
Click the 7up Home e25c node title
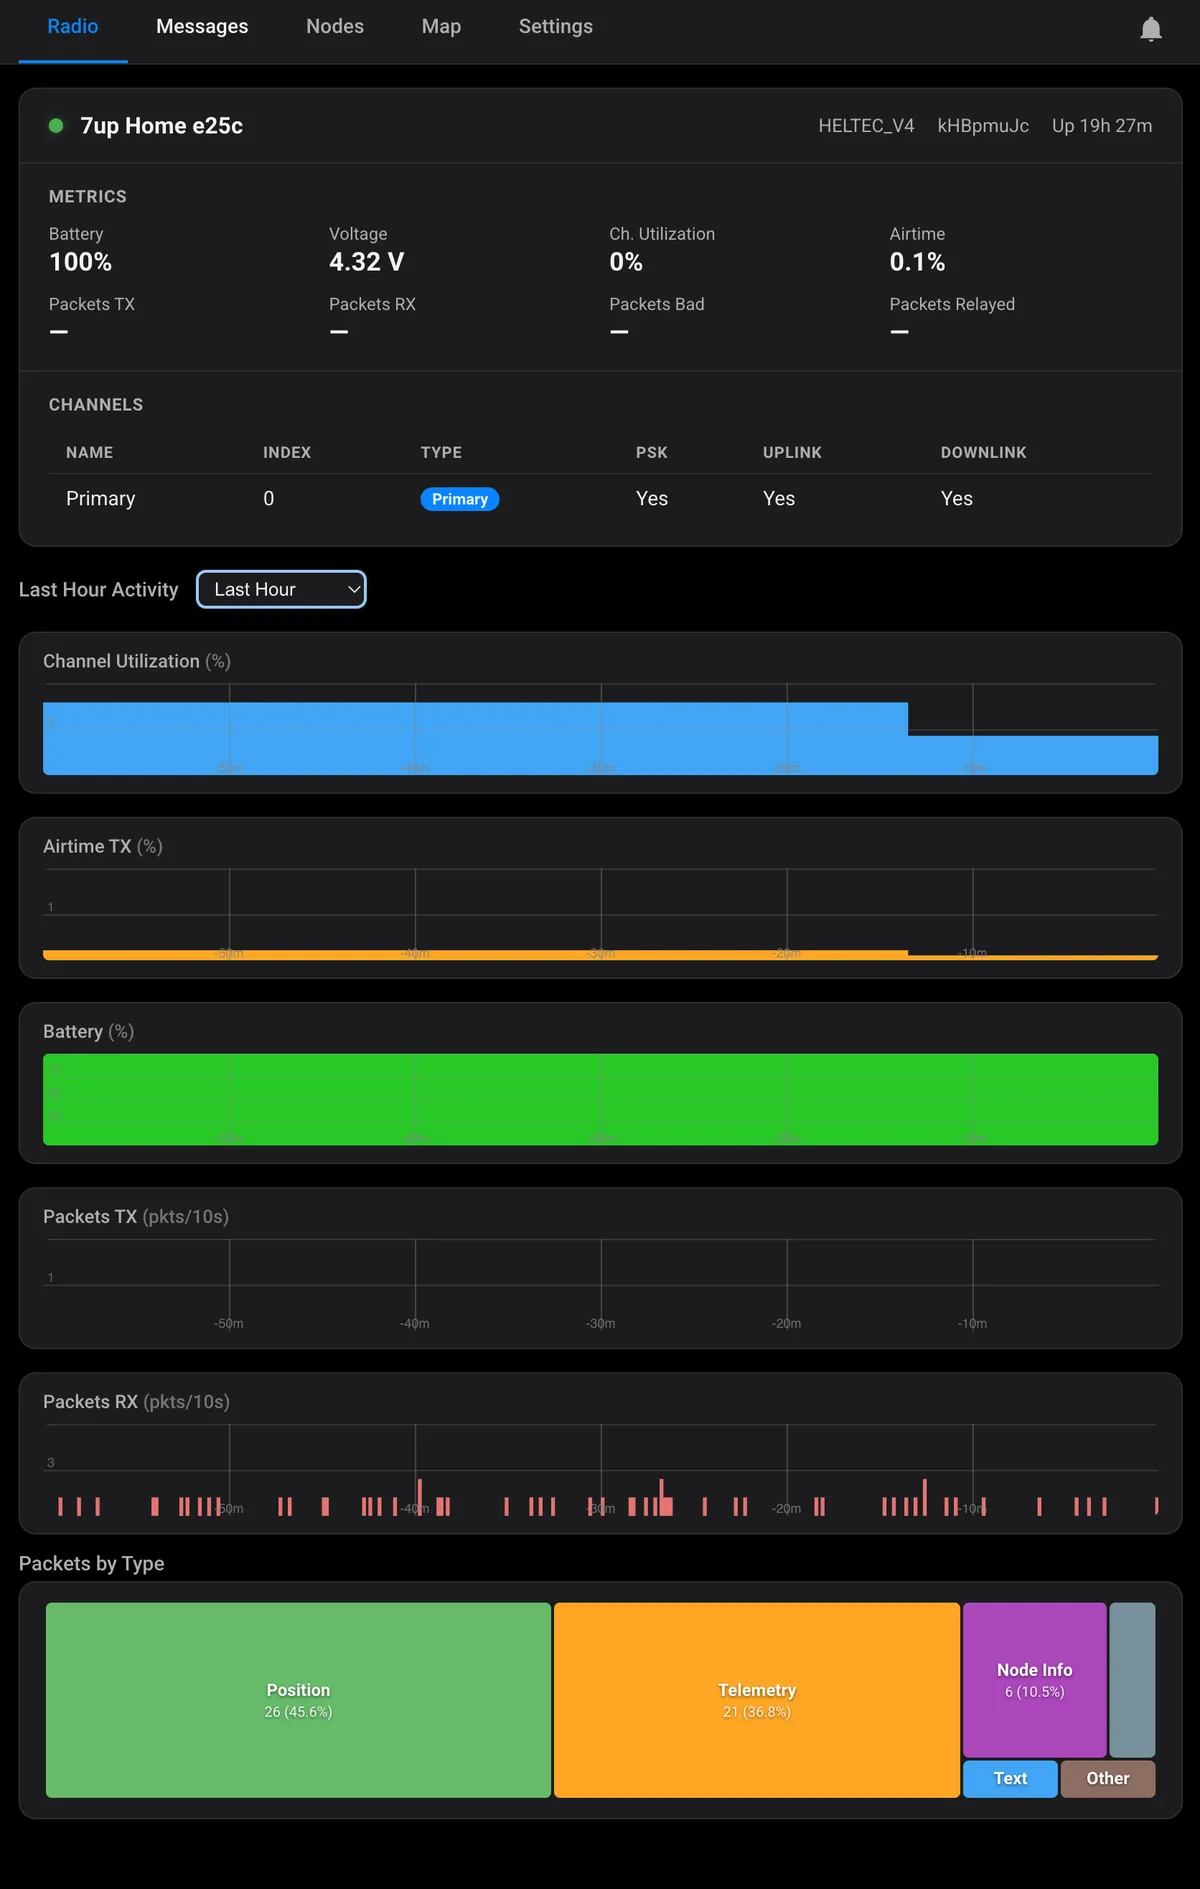click(162, 126)
